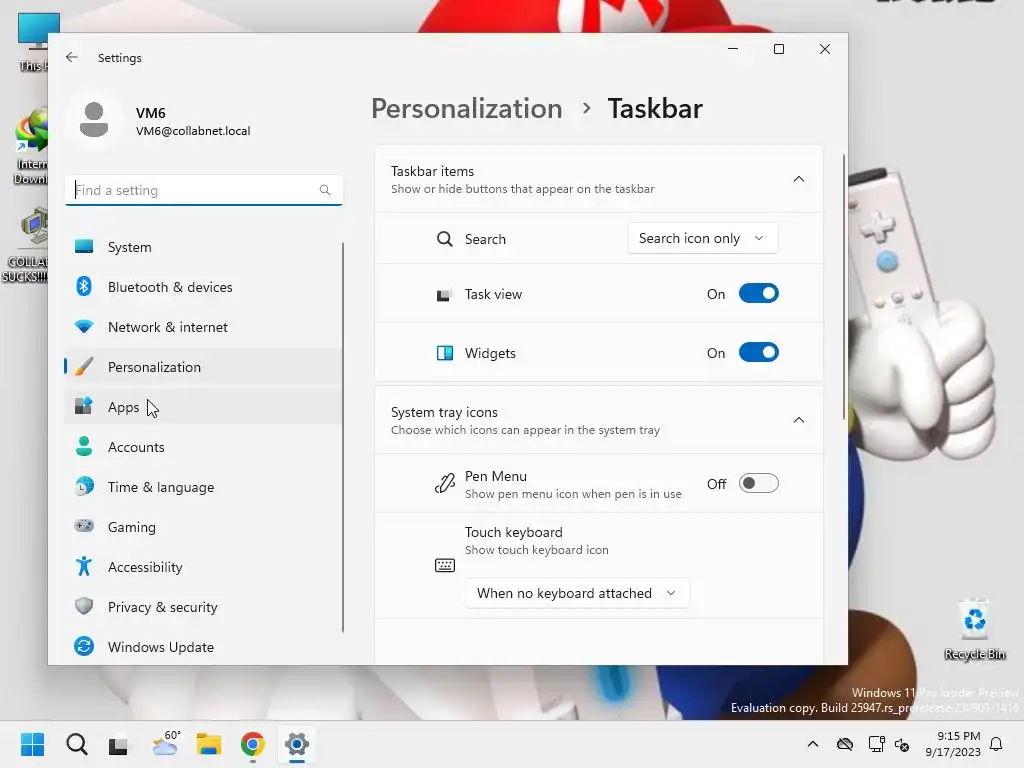Click Settings gear icon on taskbar

296,744
